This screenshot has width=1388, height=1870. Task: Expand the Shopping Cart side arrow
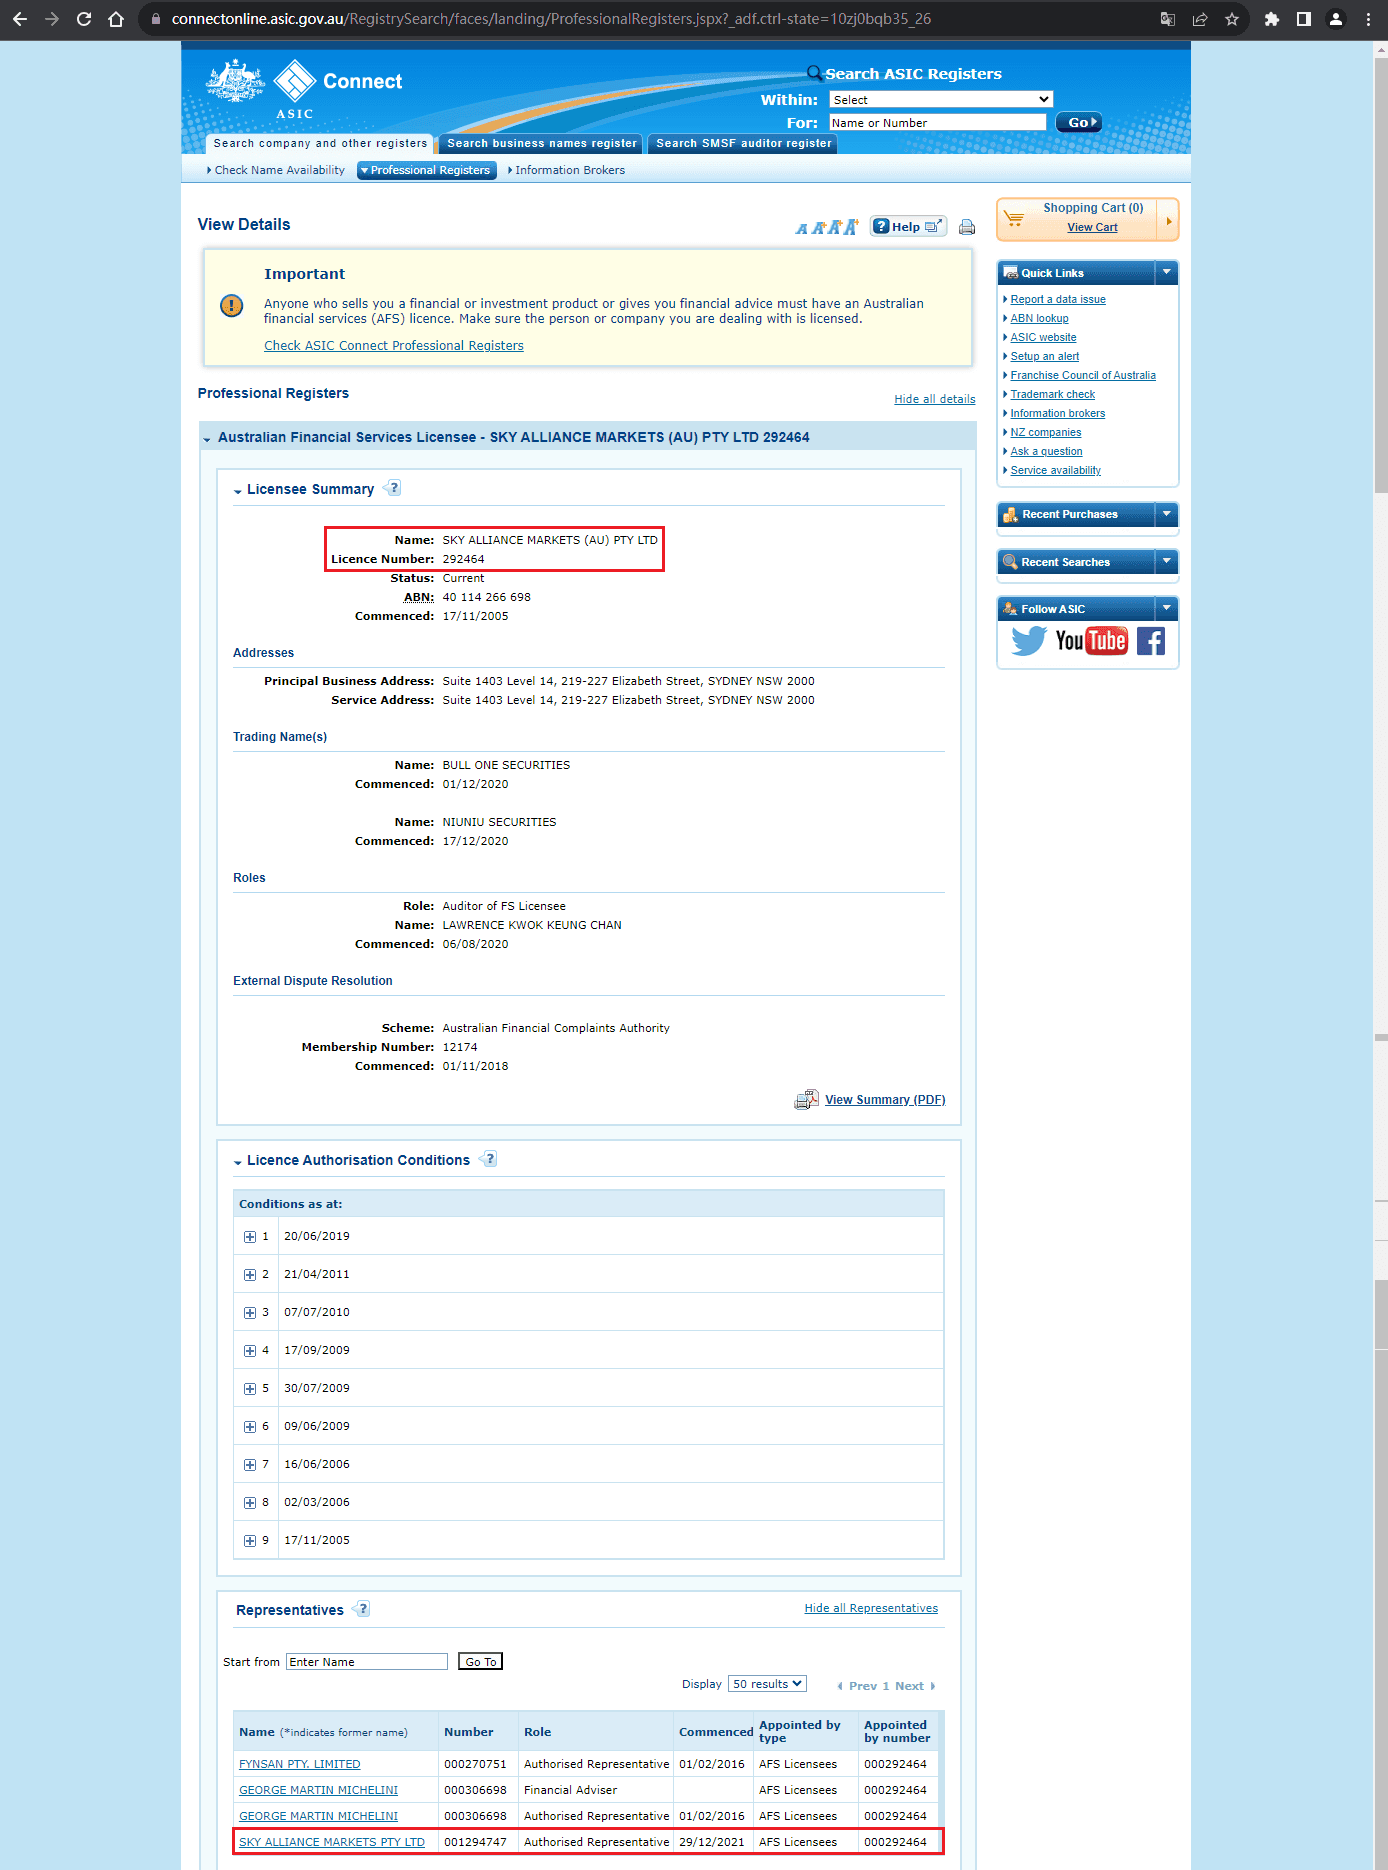[x=1168, y=220]
